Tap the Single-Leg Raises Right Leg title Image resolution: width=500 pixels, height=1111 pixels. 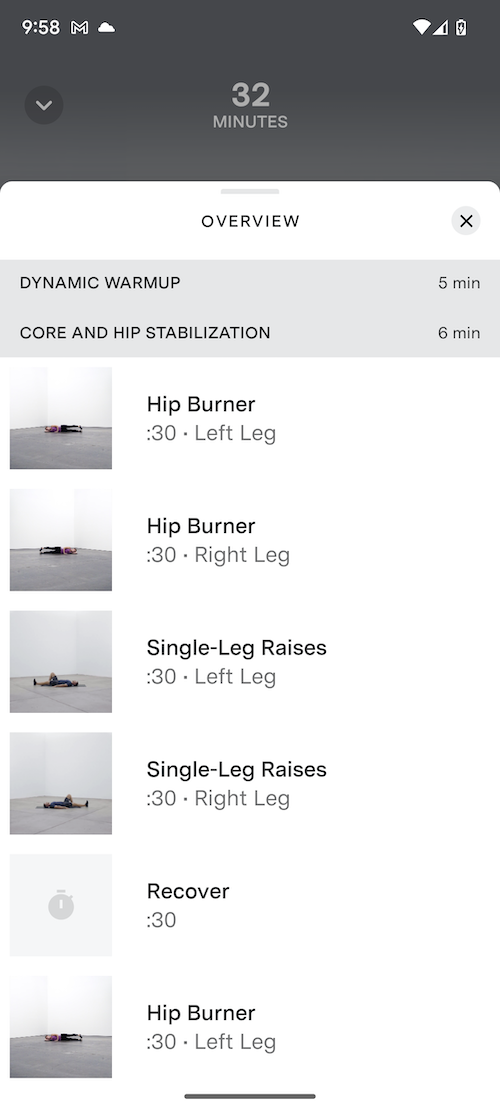tap(237, 769)
